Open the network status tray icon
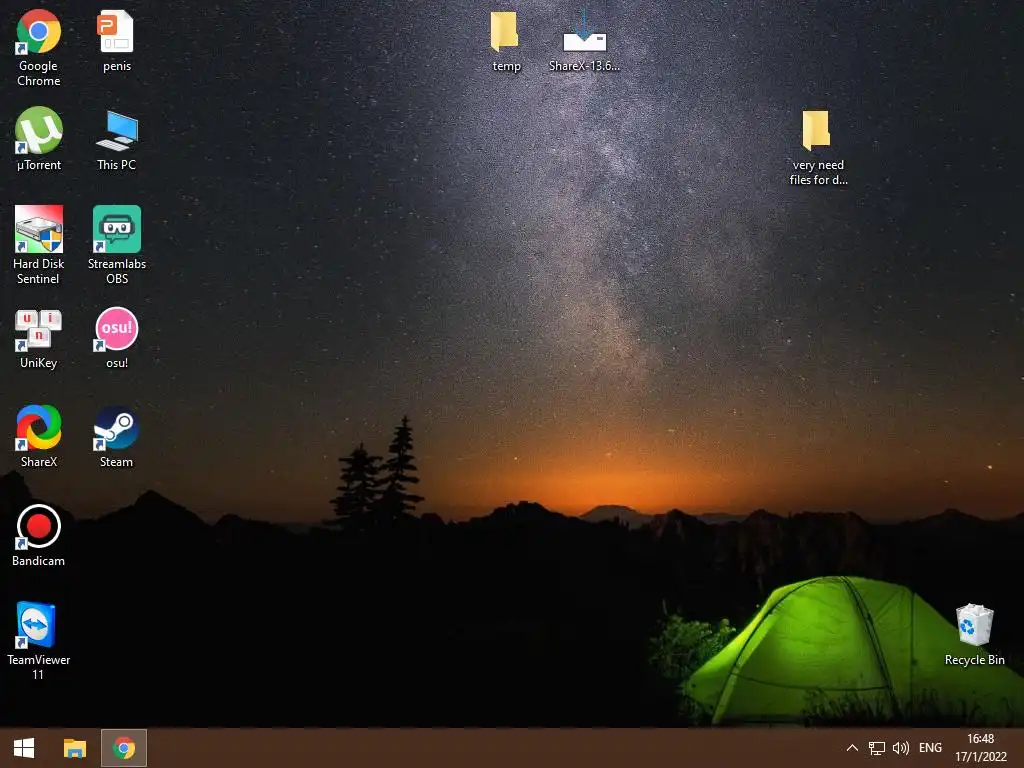Screen dimensions: 1024x768 (876, 748)
